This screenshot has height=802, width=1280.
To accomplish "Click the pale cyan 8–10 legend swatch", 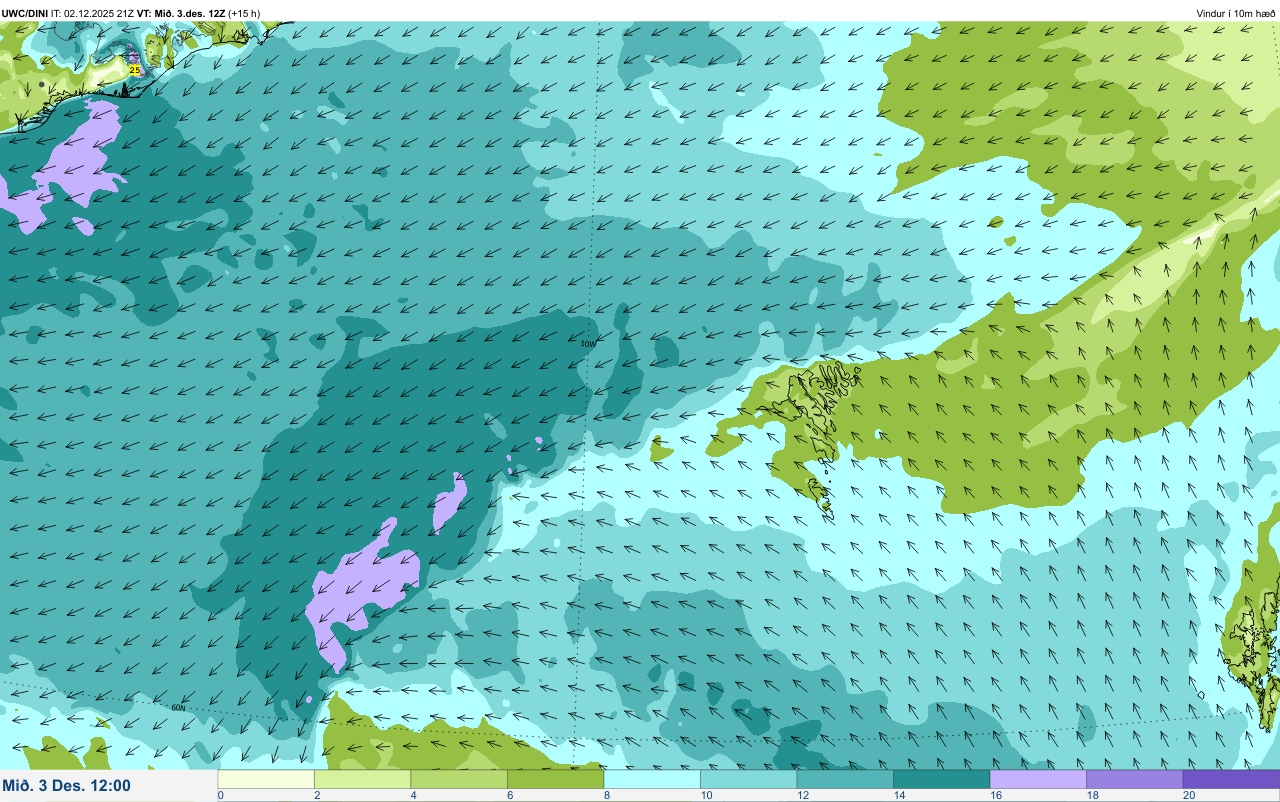I will (x=652, y=779).
